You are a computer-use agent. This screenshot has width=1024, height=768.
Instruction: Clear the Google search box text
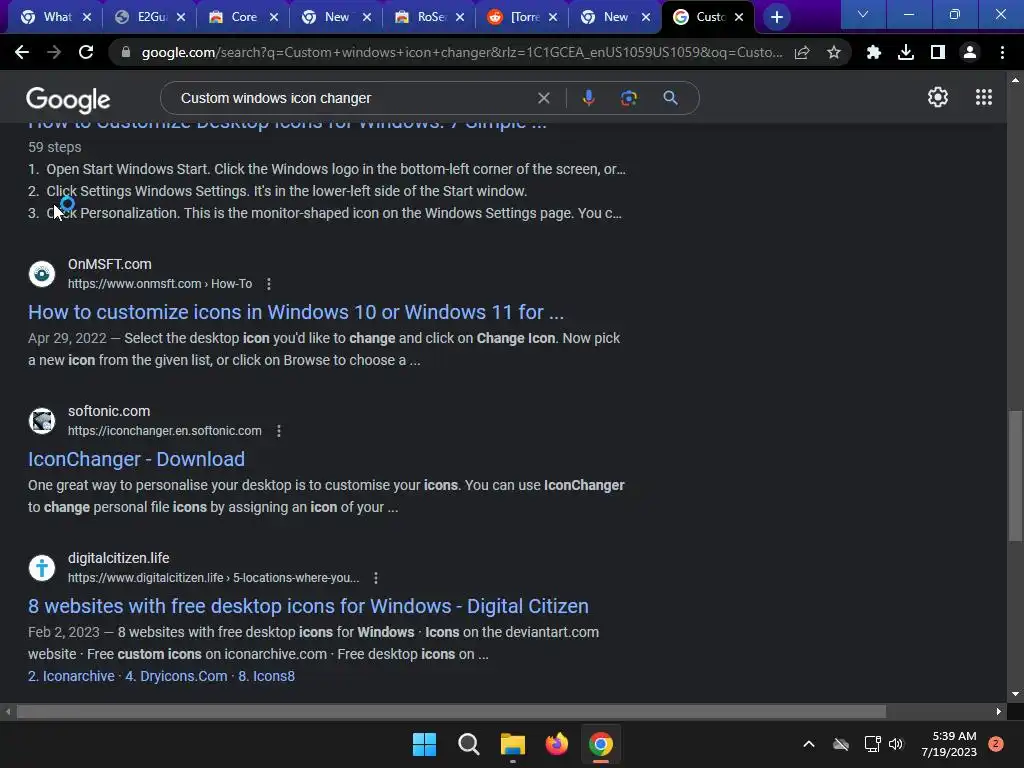pos(543,98)
